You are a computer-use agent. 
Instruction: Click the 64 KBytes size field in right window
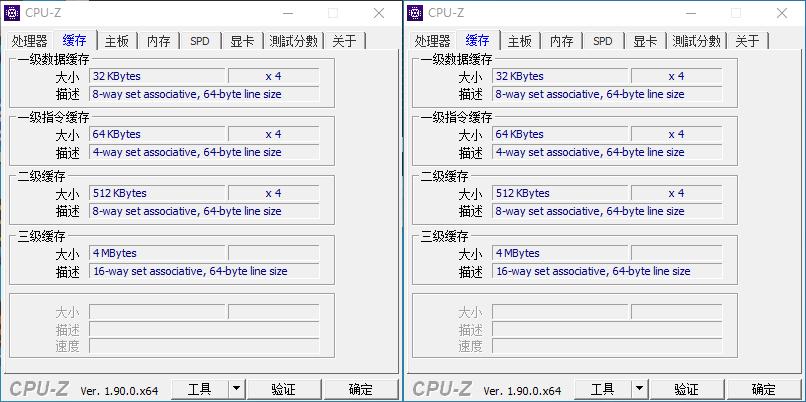pos(560,134)
